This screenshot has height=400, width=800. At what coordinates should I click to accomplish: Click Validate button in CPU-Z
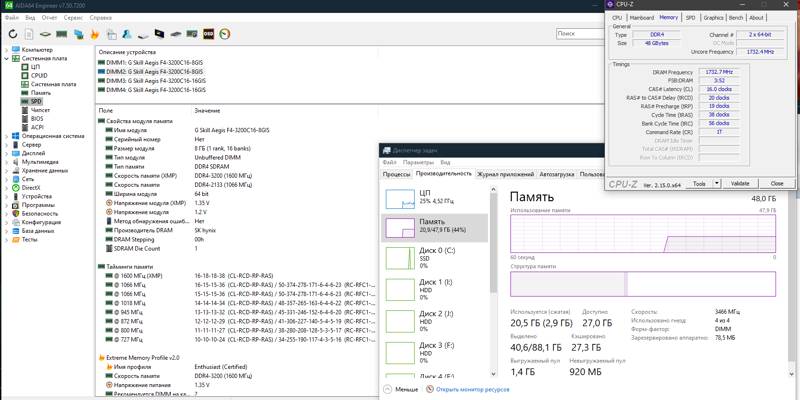point(740,183)
